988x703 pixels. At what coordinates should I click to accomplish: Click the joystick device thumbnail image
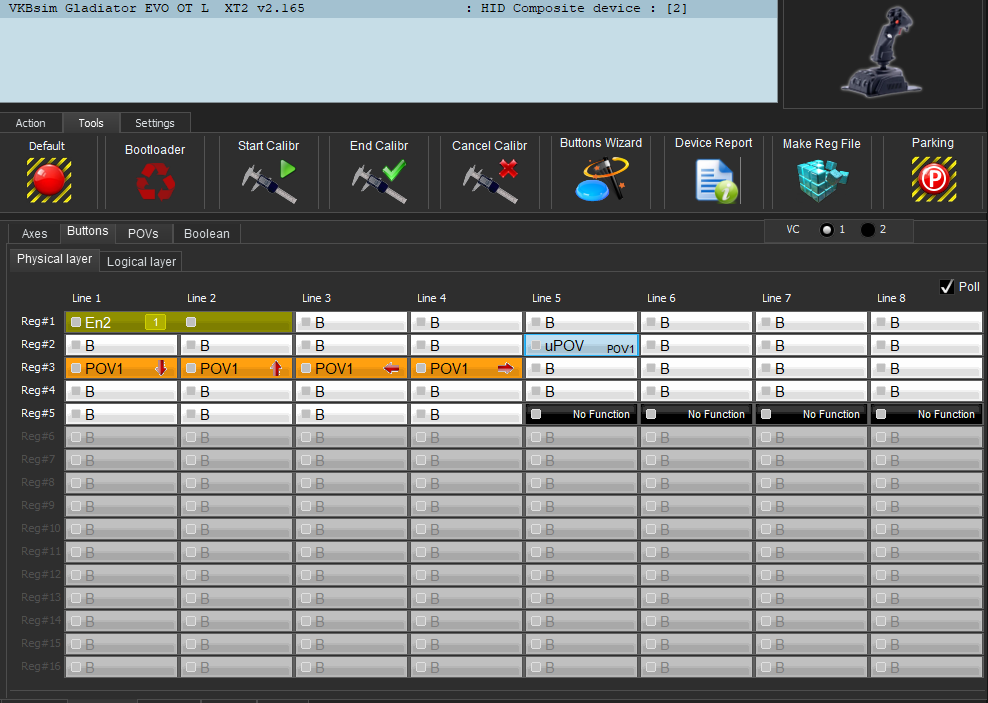pyautogui.click(x=882, y=52)
